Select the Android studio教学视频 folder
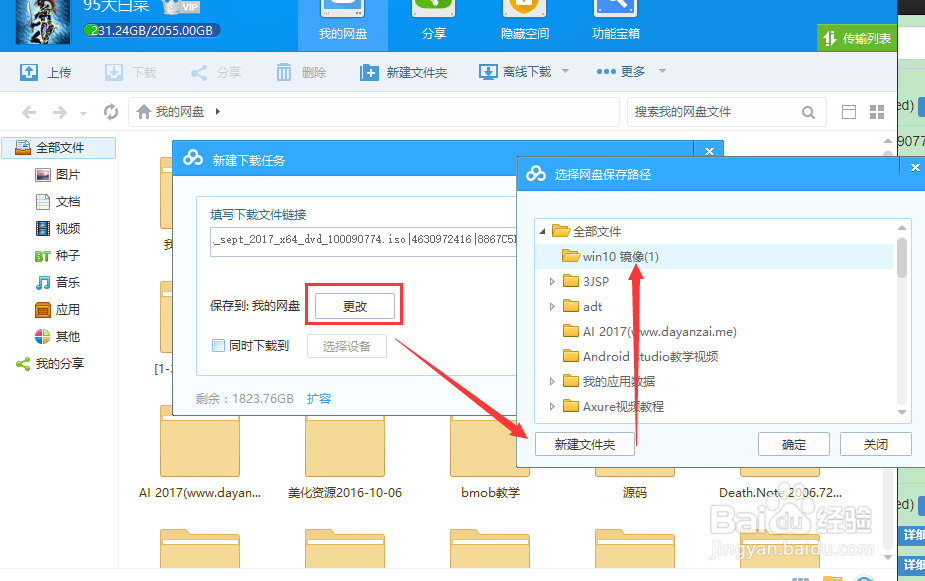925x581 pixels. 641,356
